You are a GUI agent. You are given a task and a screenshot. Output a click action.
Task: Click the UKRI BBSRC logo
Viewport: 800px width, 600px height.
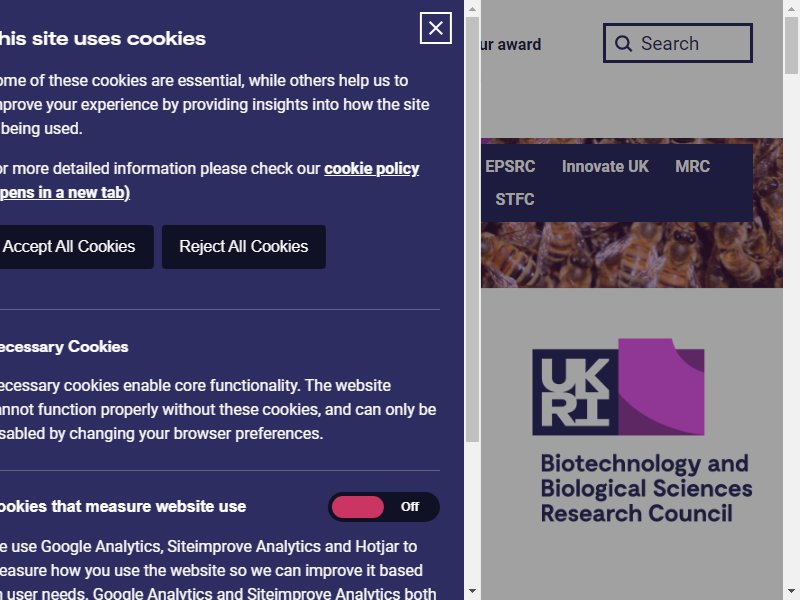(642, 431)
